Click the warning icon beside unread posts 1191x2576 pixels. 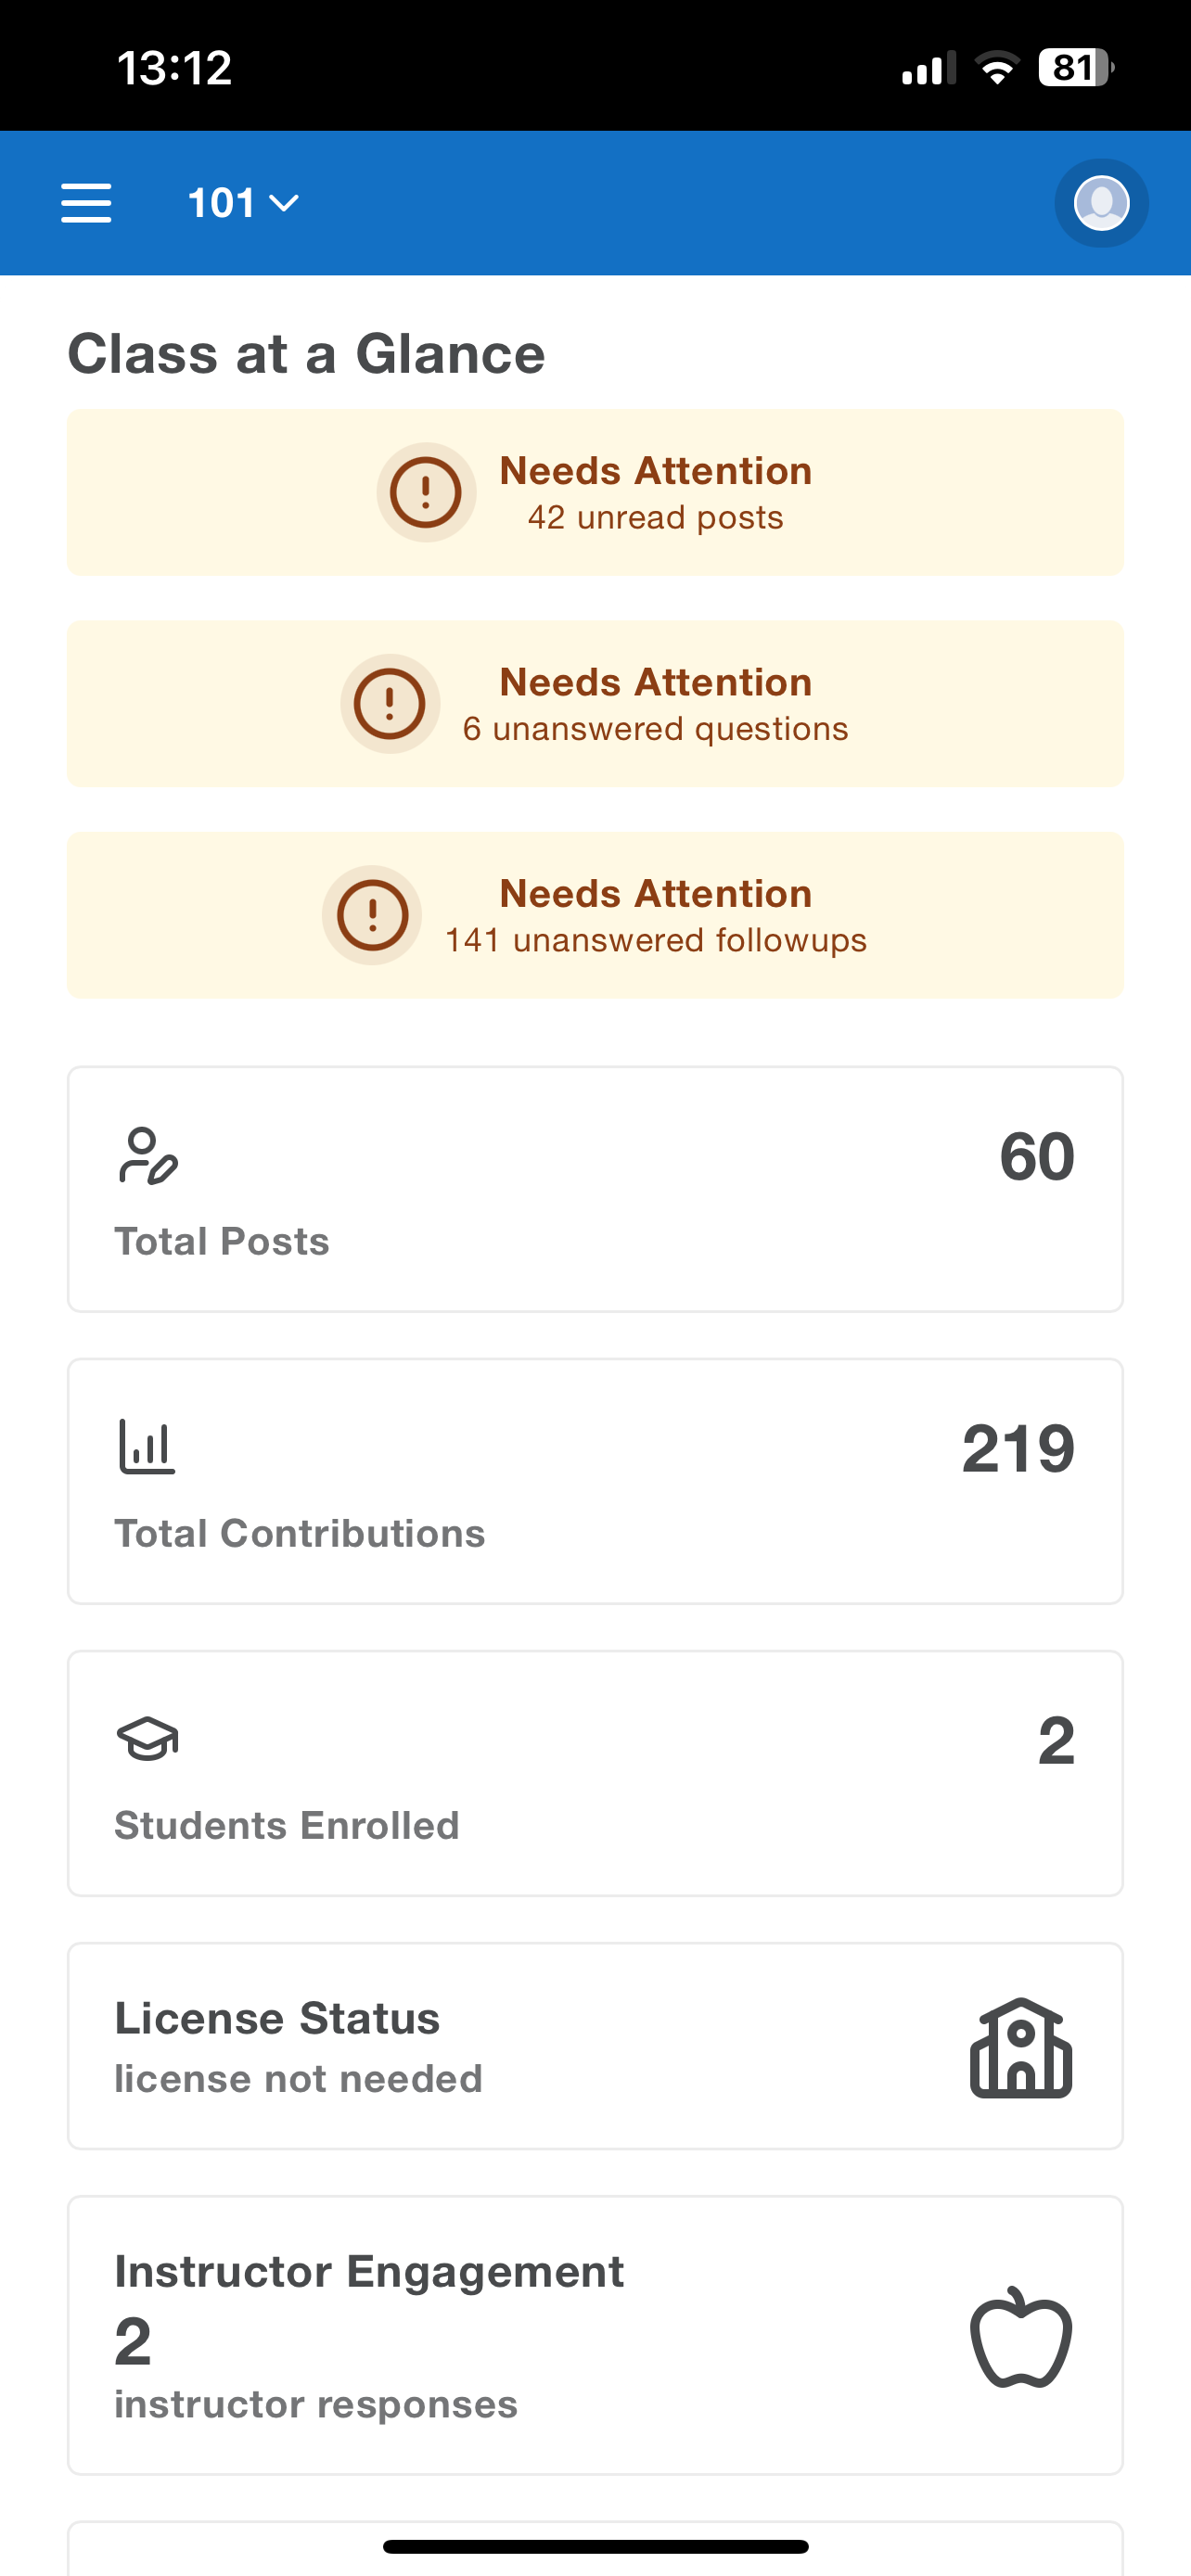click(426, 492)
